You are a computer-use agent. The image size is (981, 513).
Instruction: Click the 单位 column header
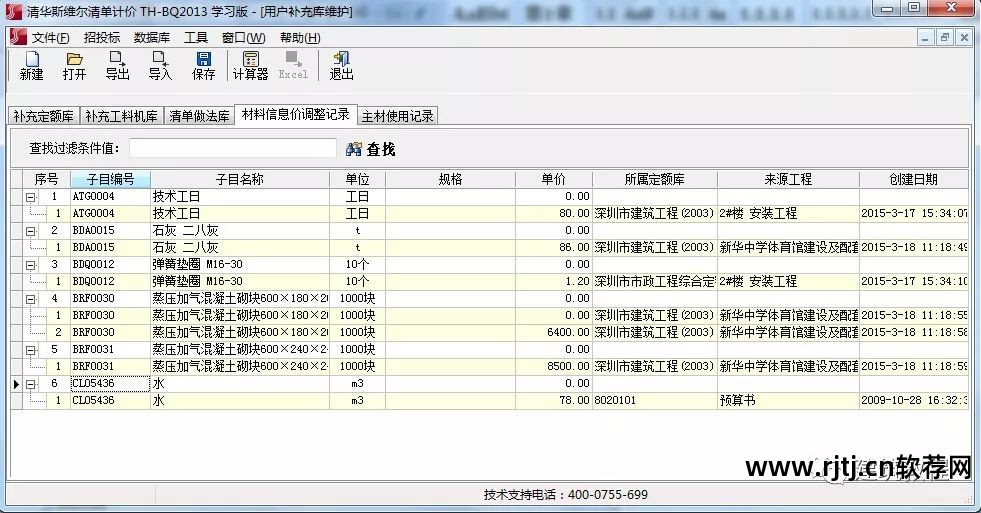[357, 179]
